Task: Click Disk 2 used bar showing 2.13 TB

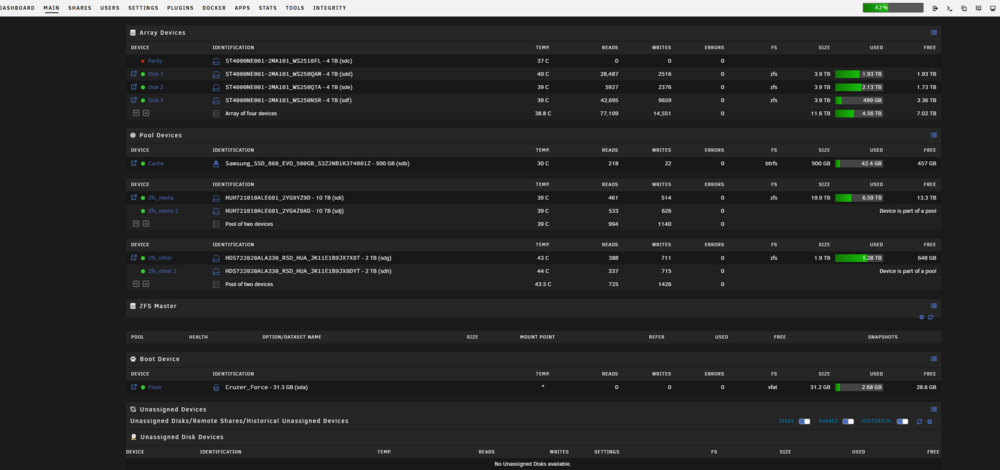Action: pyautogui.click(x=859, y=87)
